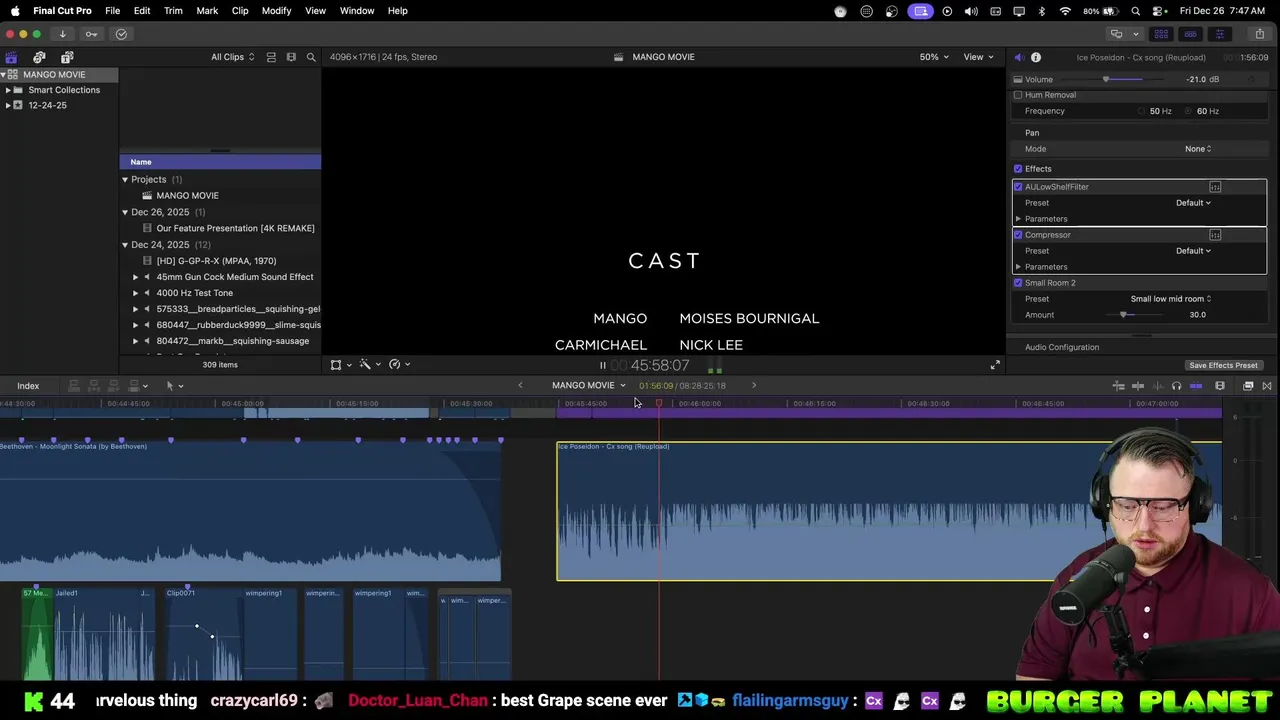Open the Window menu
Screen dimensions: 1280x720
[357, 11]
